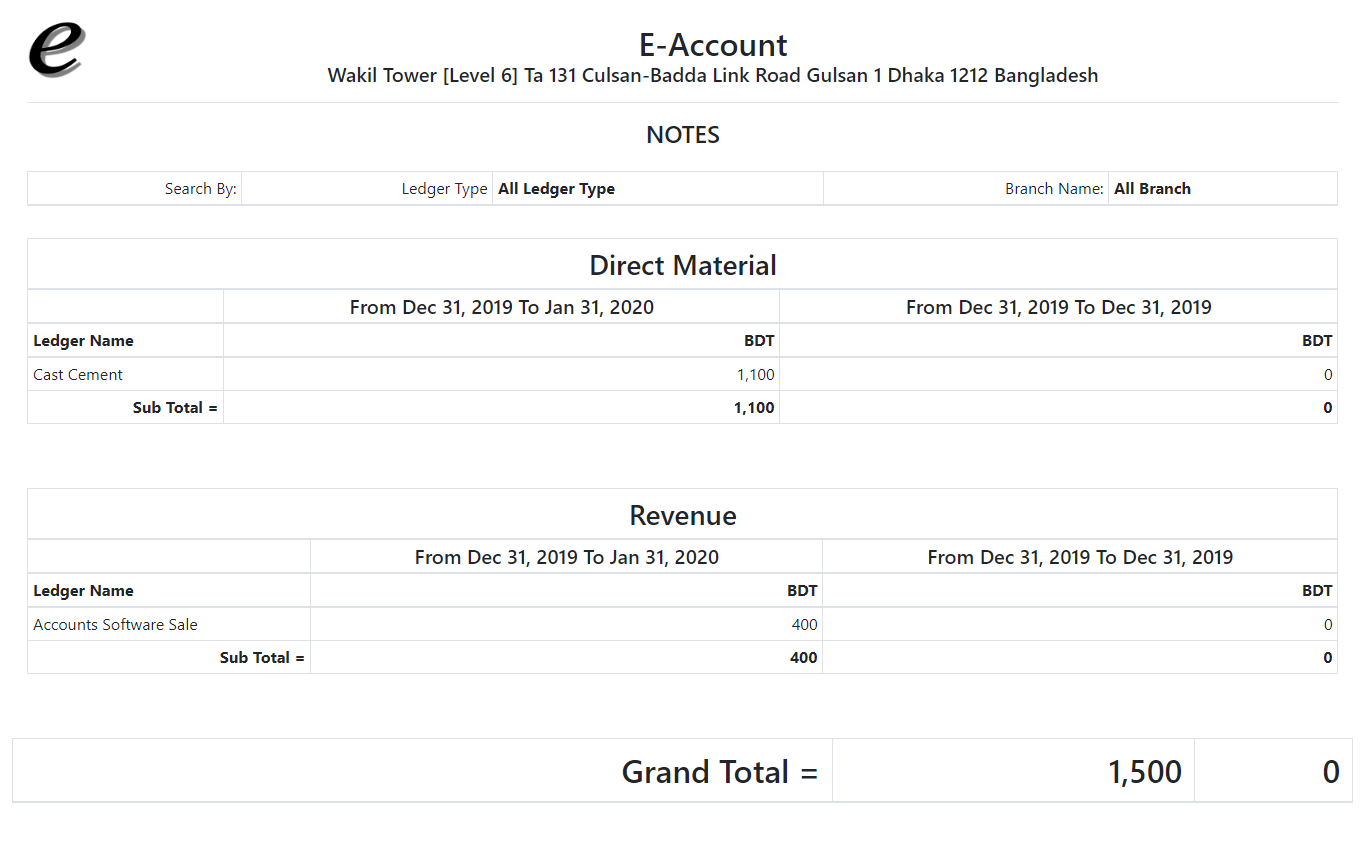Click the "Grand Total =" label
1366x843 pixels.
point(719,772)
